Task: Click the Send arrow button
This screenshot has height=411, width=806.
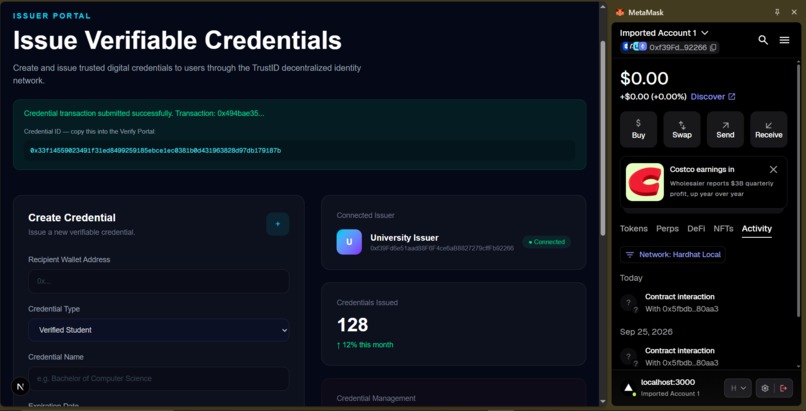Action: (x=725, y=129)
